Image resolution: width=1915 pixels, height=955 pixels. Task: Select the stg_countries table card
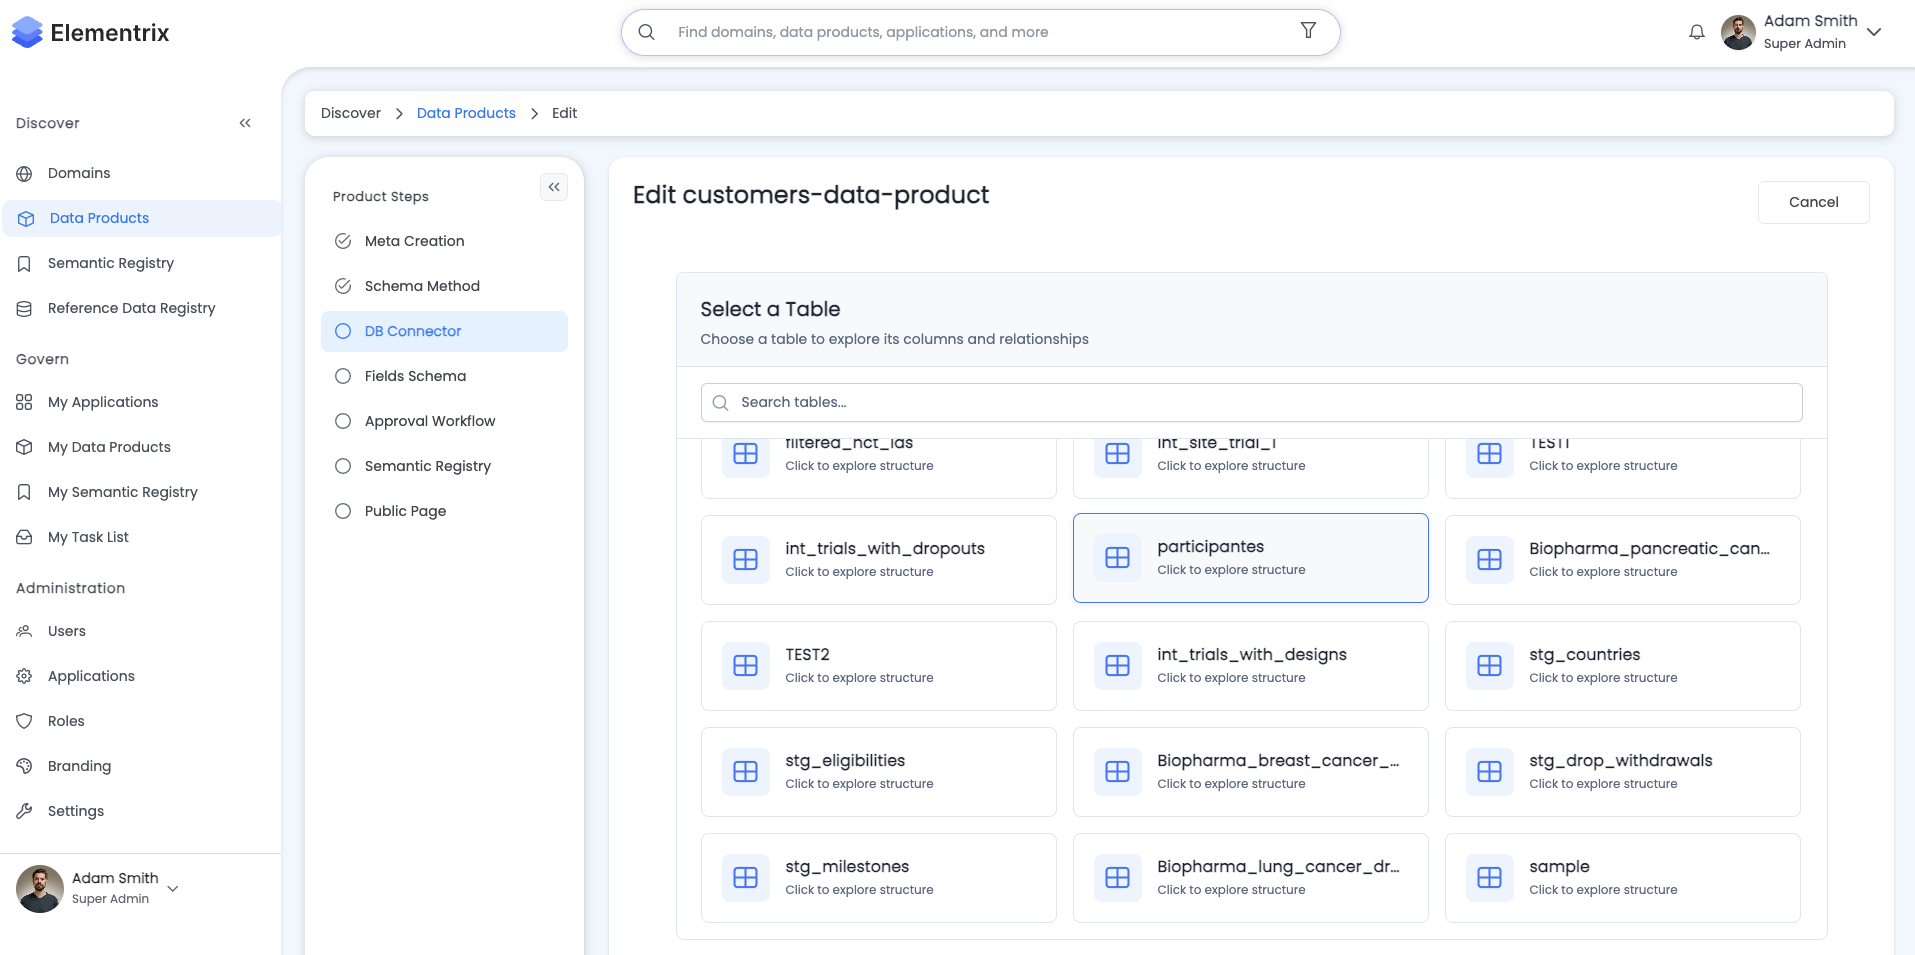tap(1622, 665)
